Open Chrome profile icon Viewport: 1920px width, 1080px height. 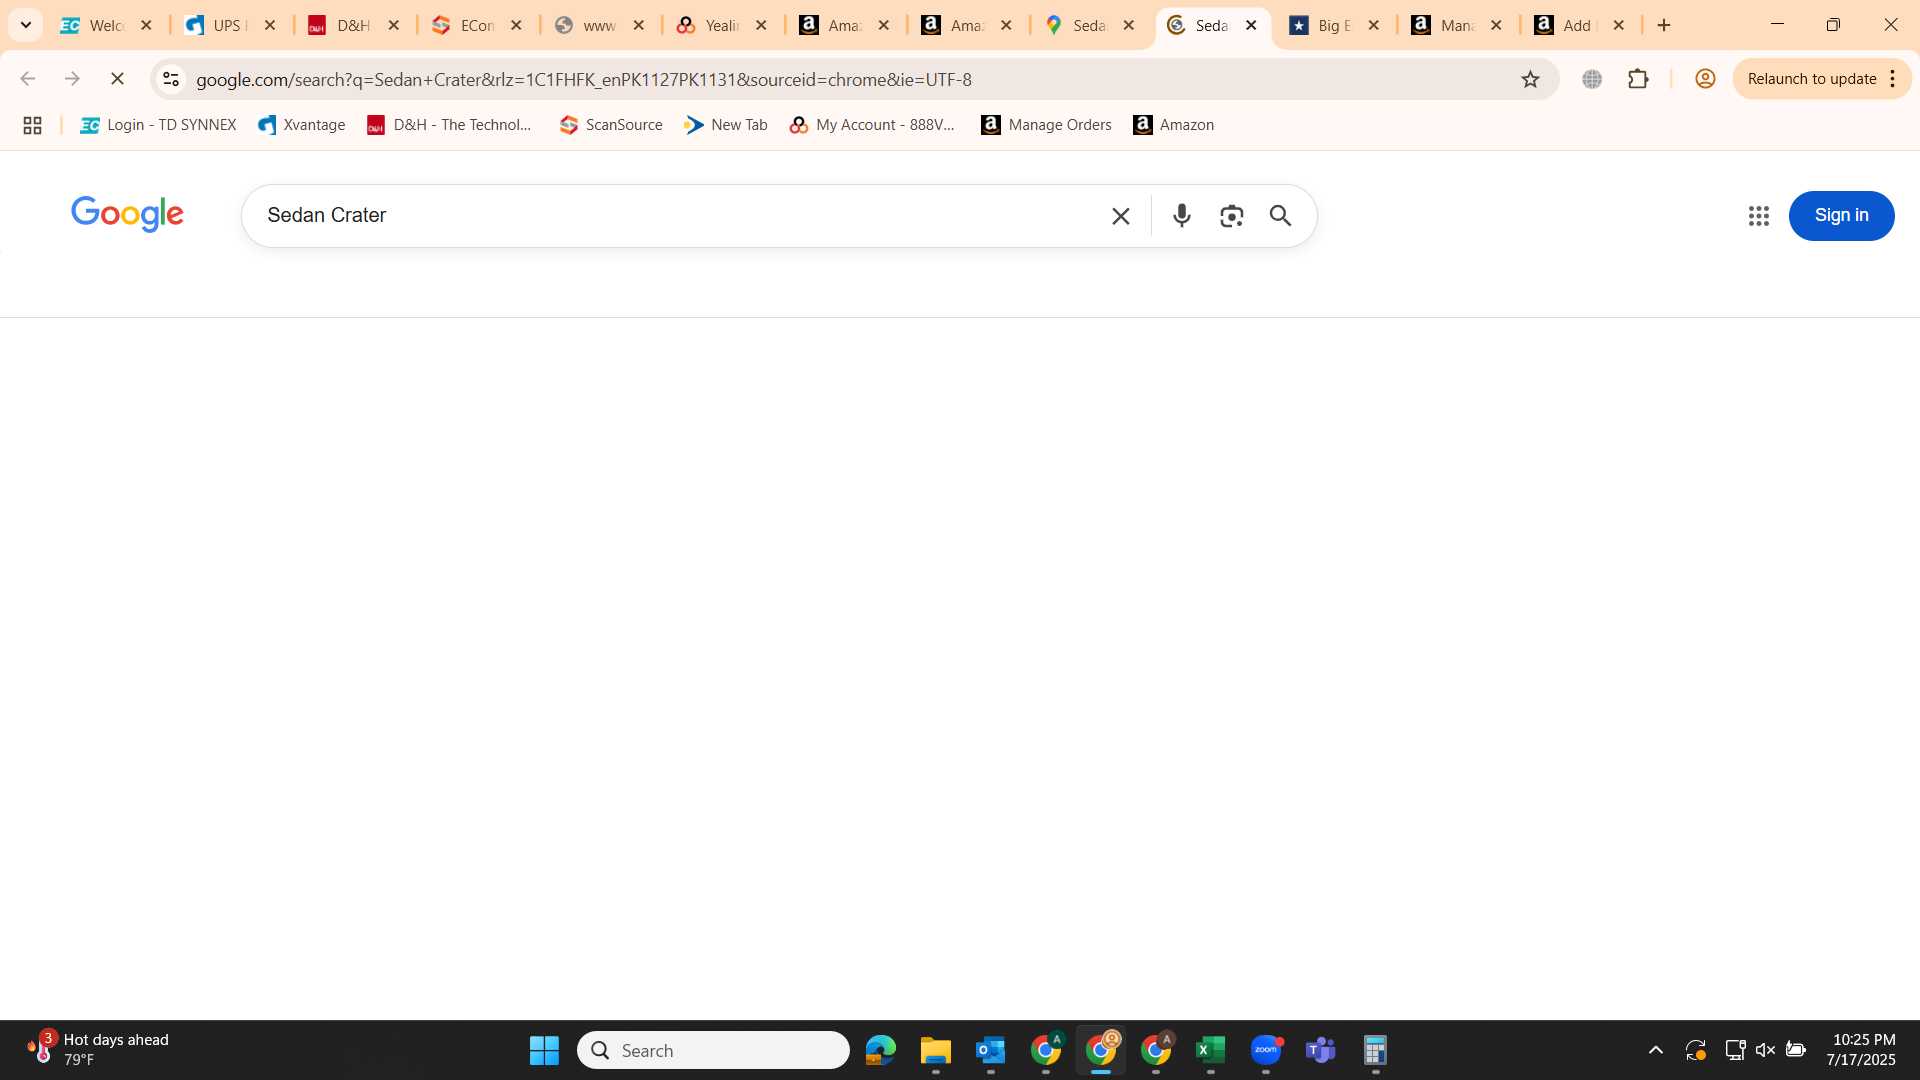point(1705,79)
